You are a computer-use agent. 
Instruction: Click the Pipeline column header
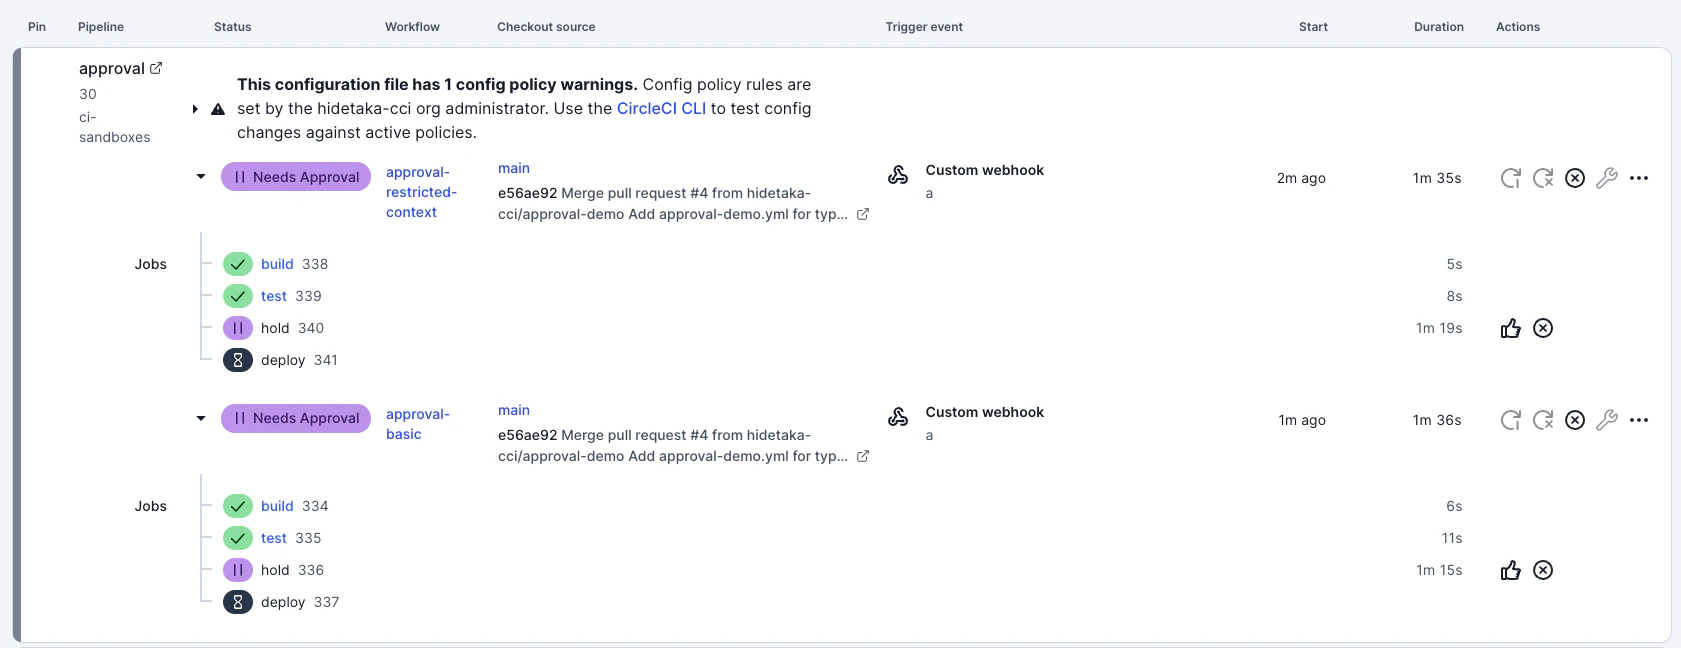(x=101, y=27)
